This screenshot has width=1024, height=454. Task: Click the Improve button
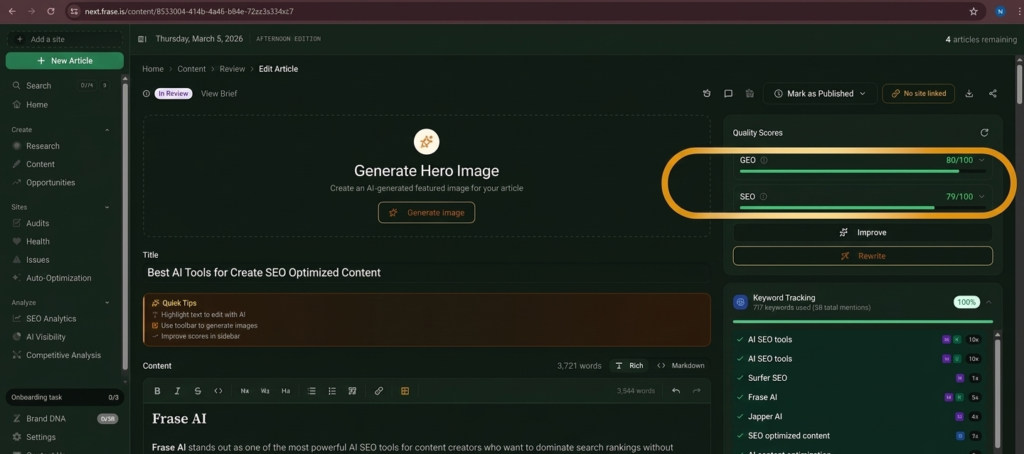863,233
